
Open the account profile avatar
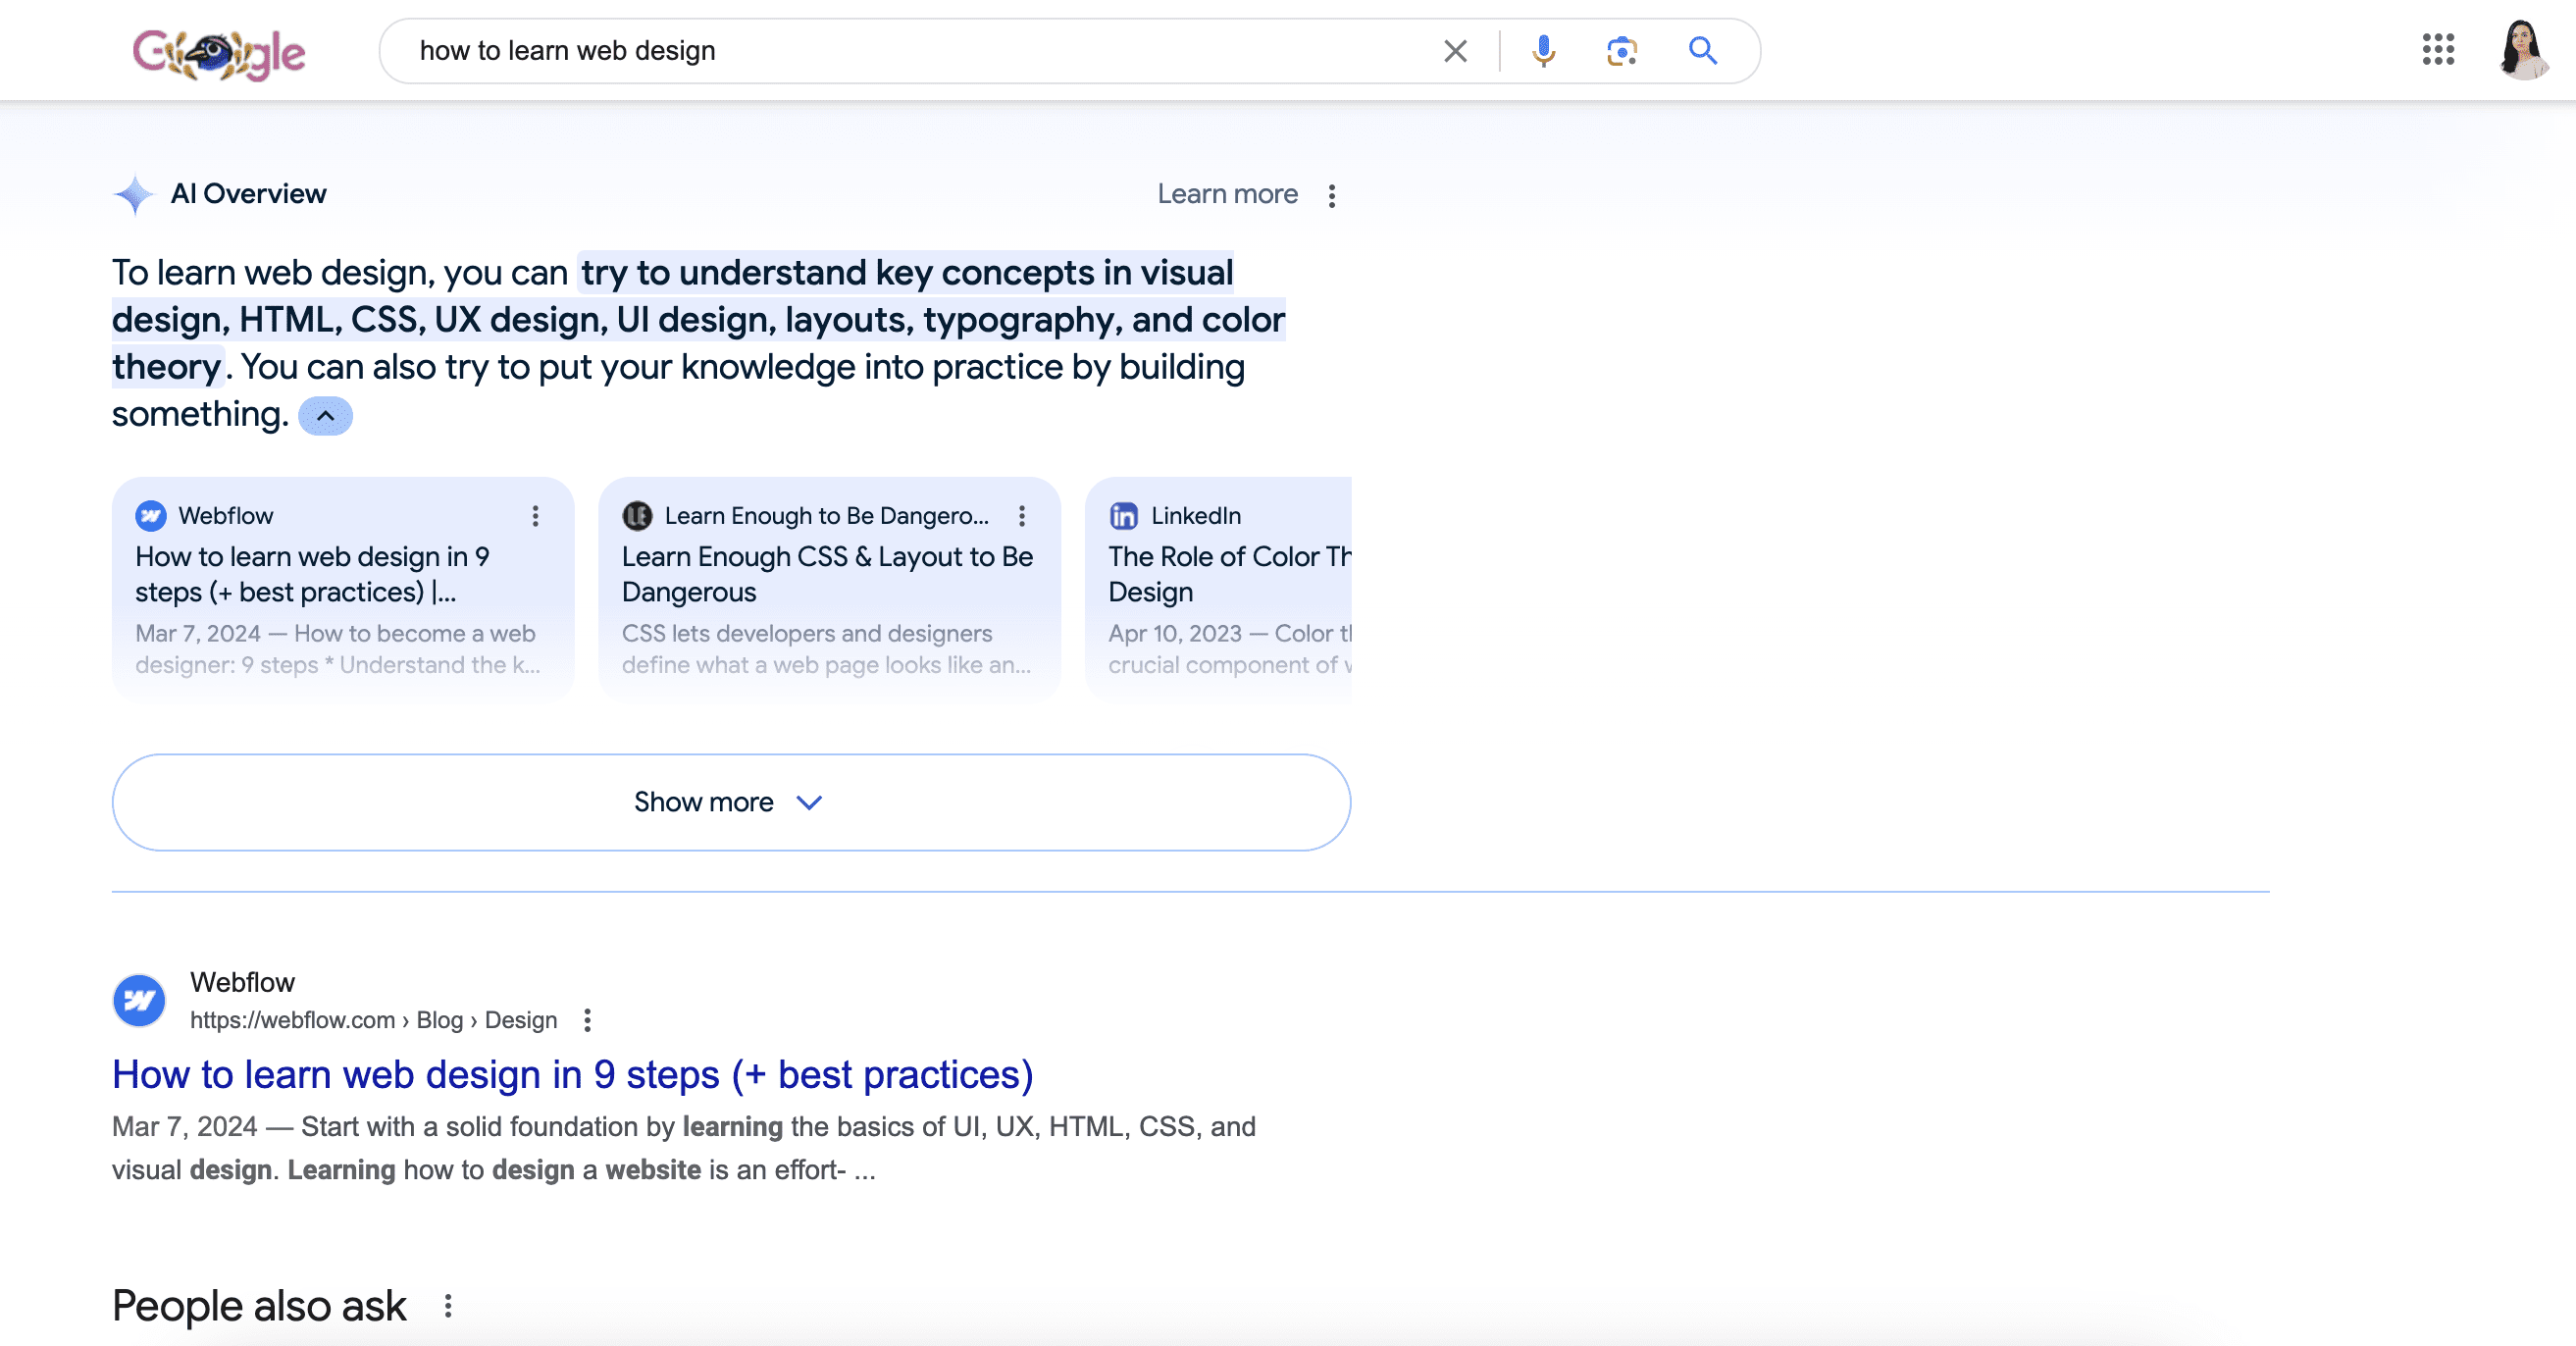click(x=2522, y=49)
